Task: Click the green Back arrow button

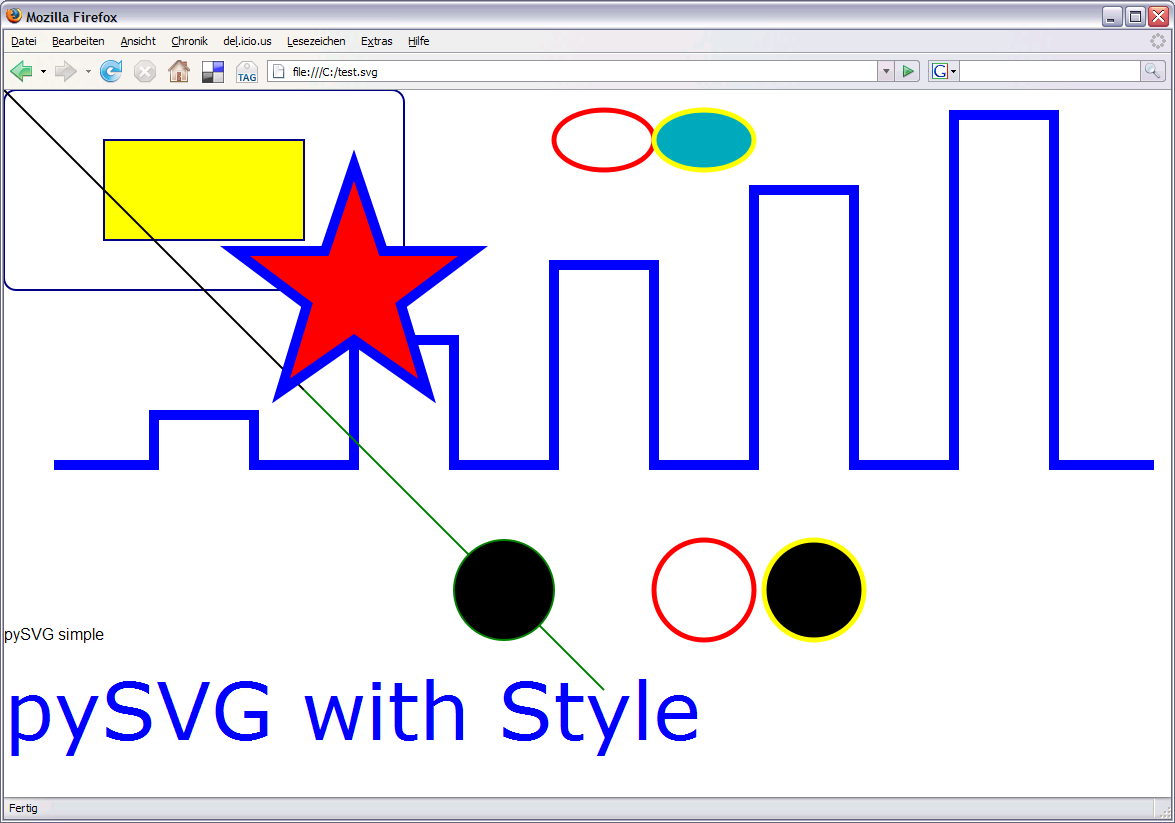Action: [x=21, y=71]
